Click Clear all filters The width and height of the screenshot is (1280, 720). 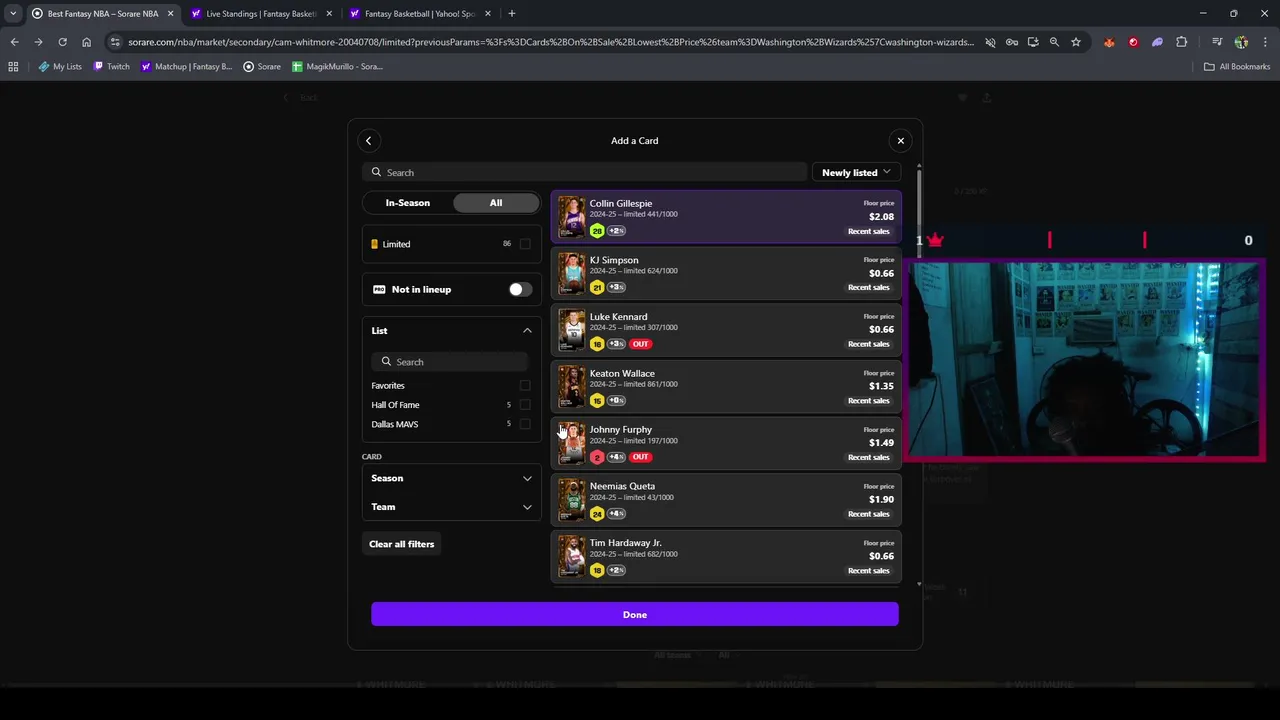point(401,544)
